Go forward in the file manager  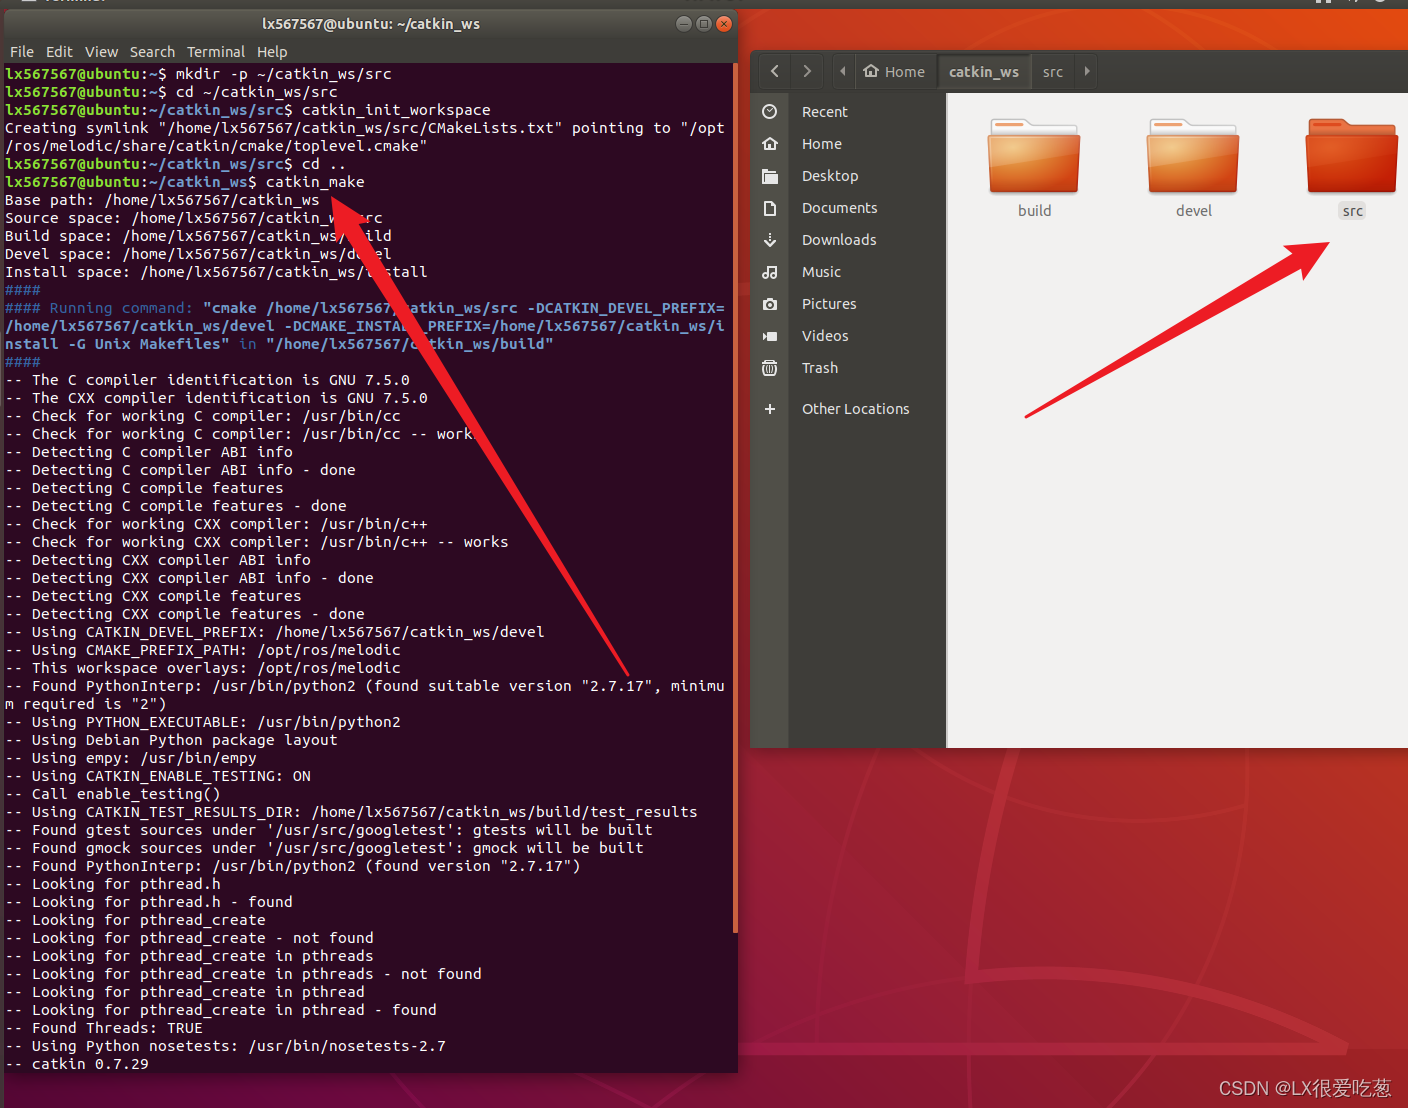[807, 71]
